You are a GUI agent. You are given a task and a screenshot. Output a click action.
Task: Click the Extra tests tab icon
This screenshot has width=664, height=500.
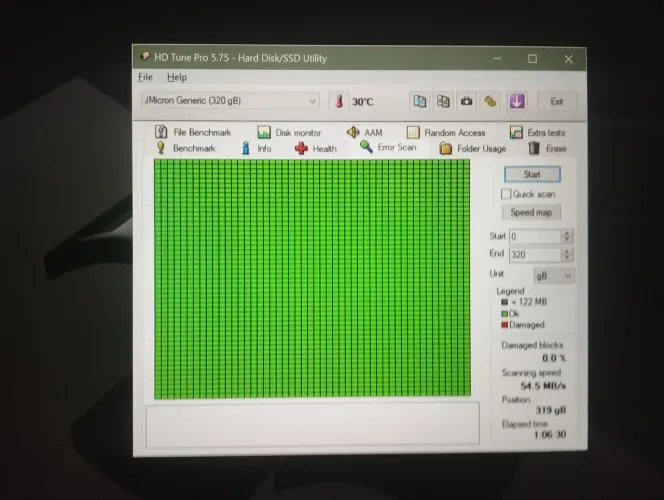pyautogui.click(x=516, y=133)
